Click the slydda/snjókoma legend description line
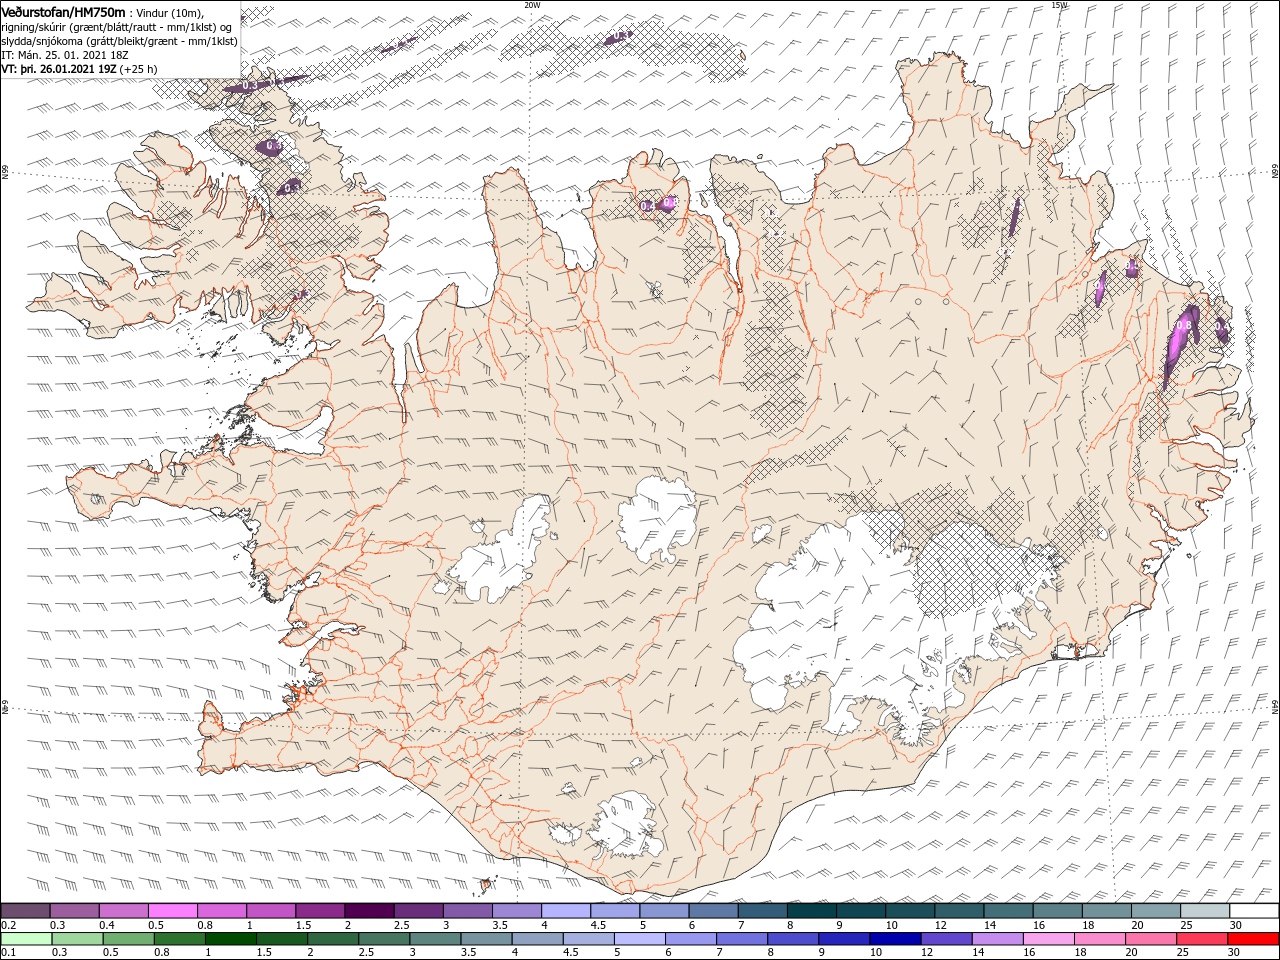Screen dimensions: 1280x960 point(120,41)
